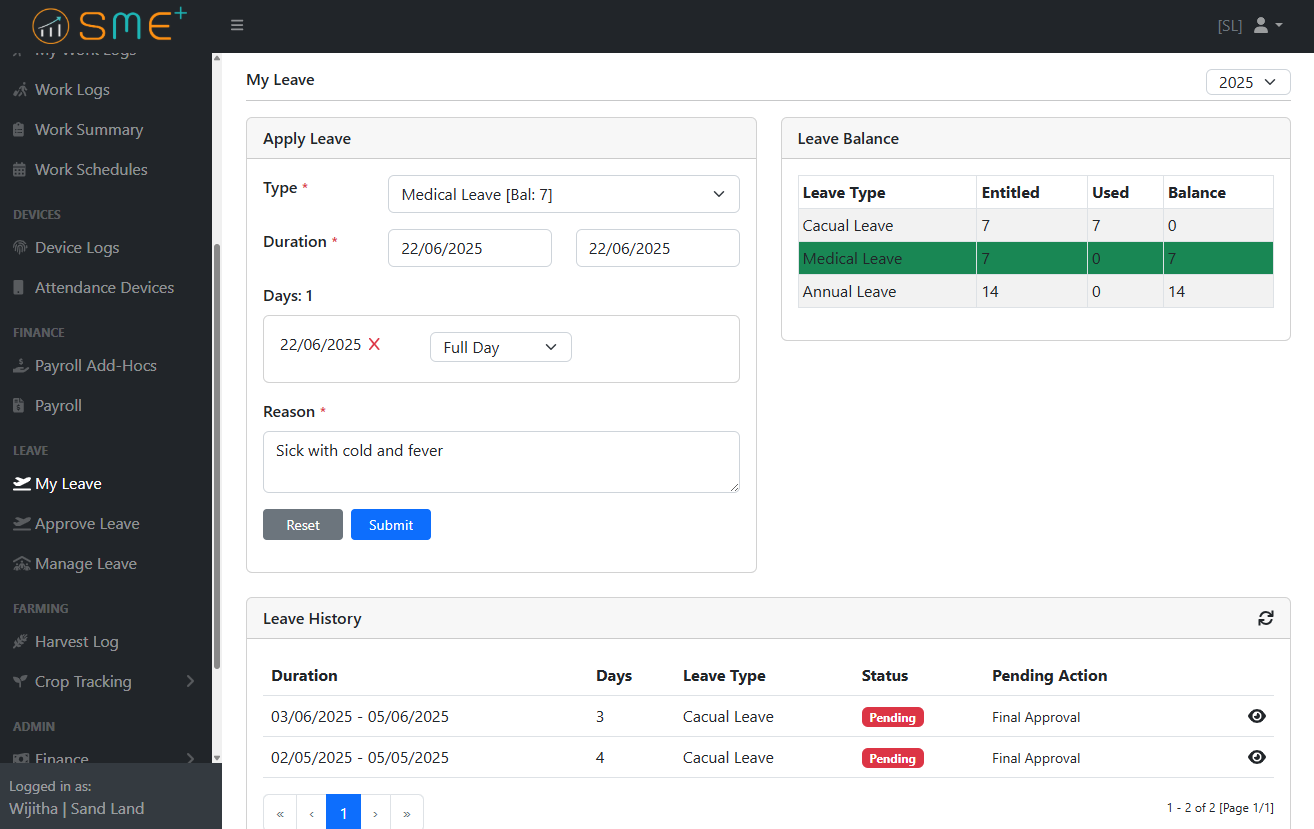Click the Reason text area
The image size is (1314, 829).
501,462
